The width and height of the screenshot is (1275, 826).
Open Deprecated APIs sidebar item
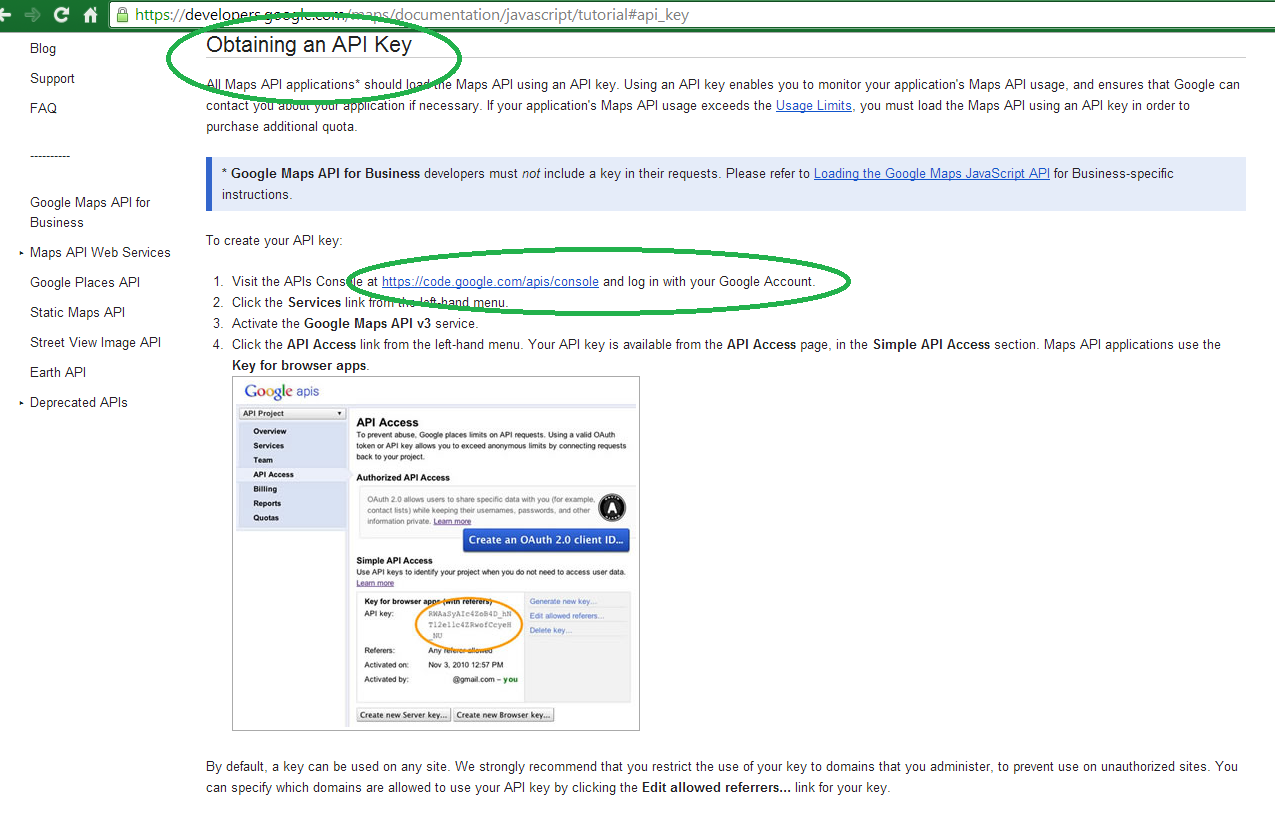pos(79,402)
